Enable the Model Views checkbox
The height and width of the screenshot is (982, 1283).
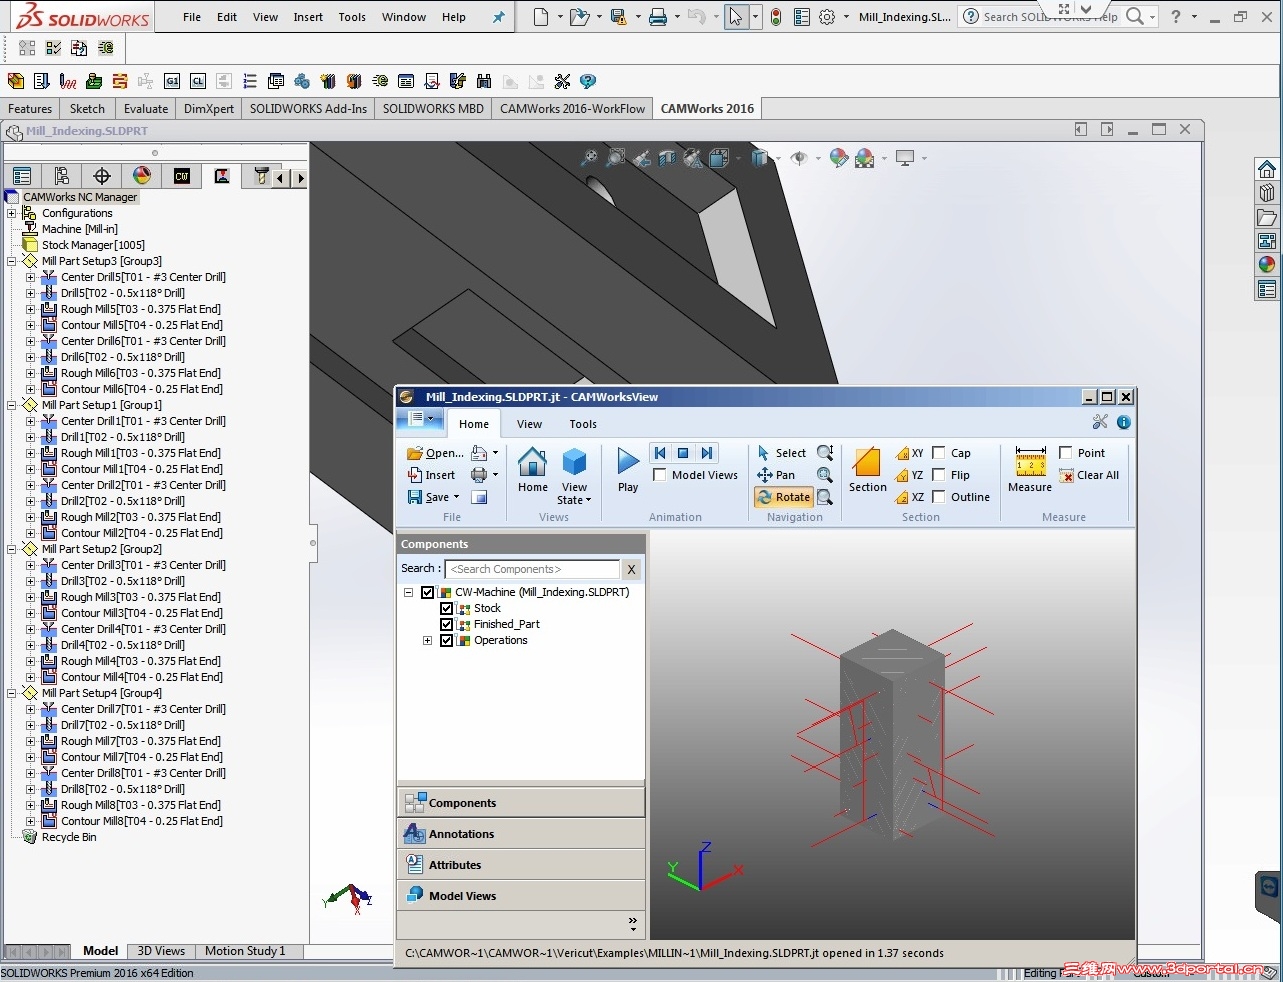coord(660,475)
